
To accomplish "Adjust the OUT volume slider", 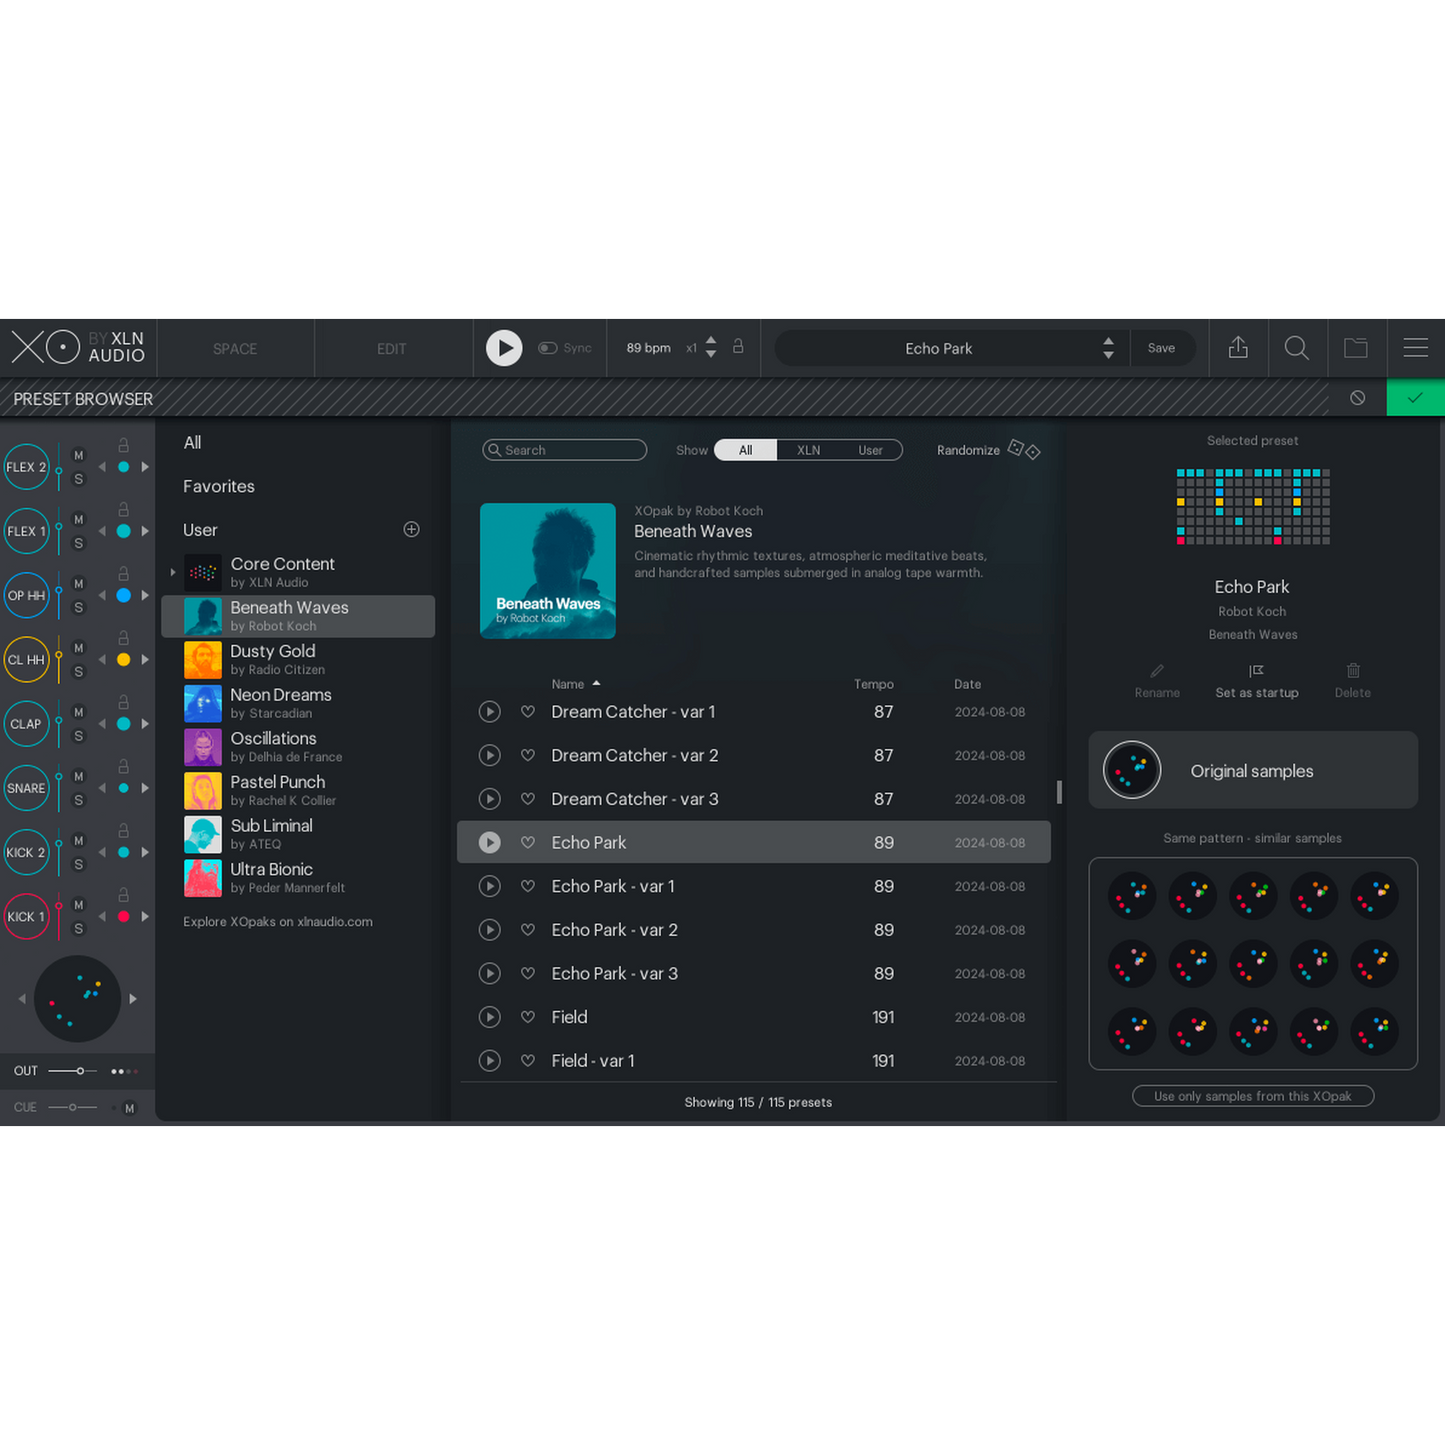I will pyautogui.click(x=80, y=1071).
